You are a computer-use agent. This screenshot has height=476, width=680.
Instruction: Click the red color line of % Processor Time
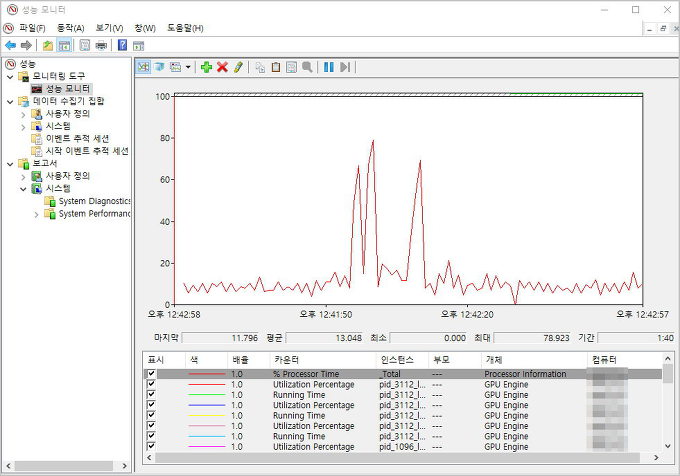pos(206,374)
